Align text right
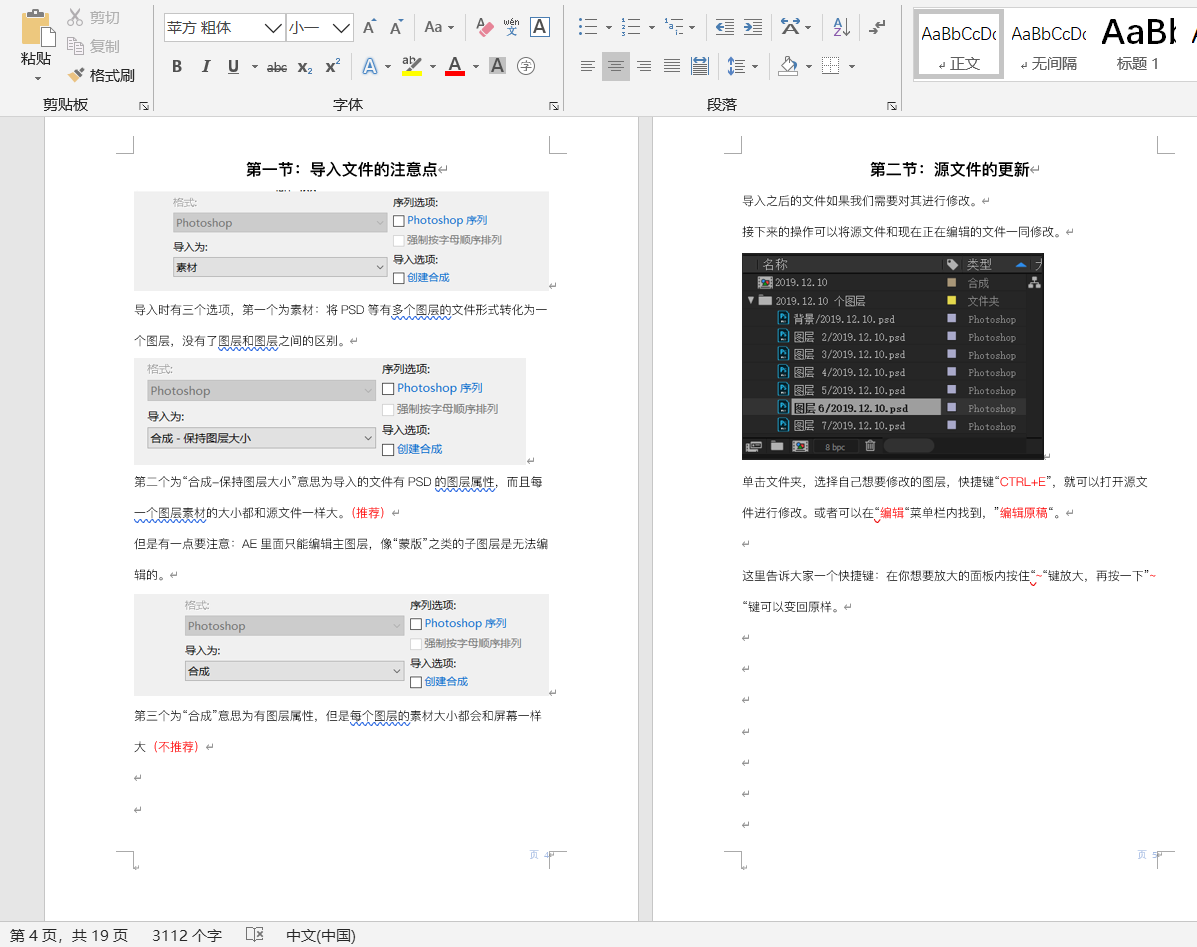This screenshot has width=1197, height=947. [644, 66]
